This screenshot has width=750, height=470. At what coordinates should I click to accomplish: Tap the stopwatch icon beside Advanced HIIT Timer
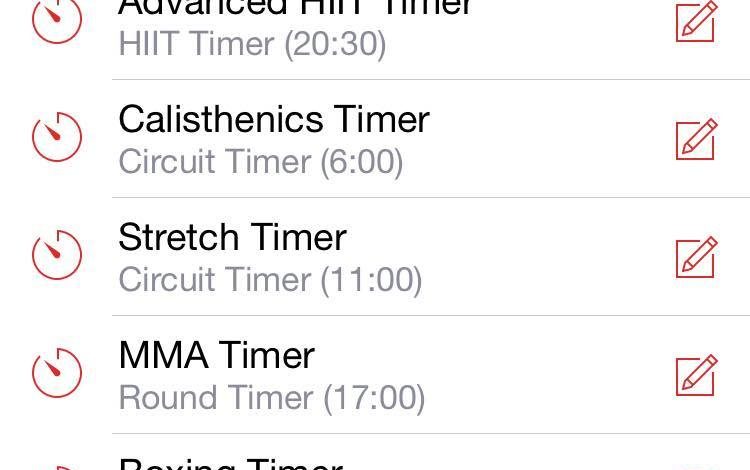point(57,19)
